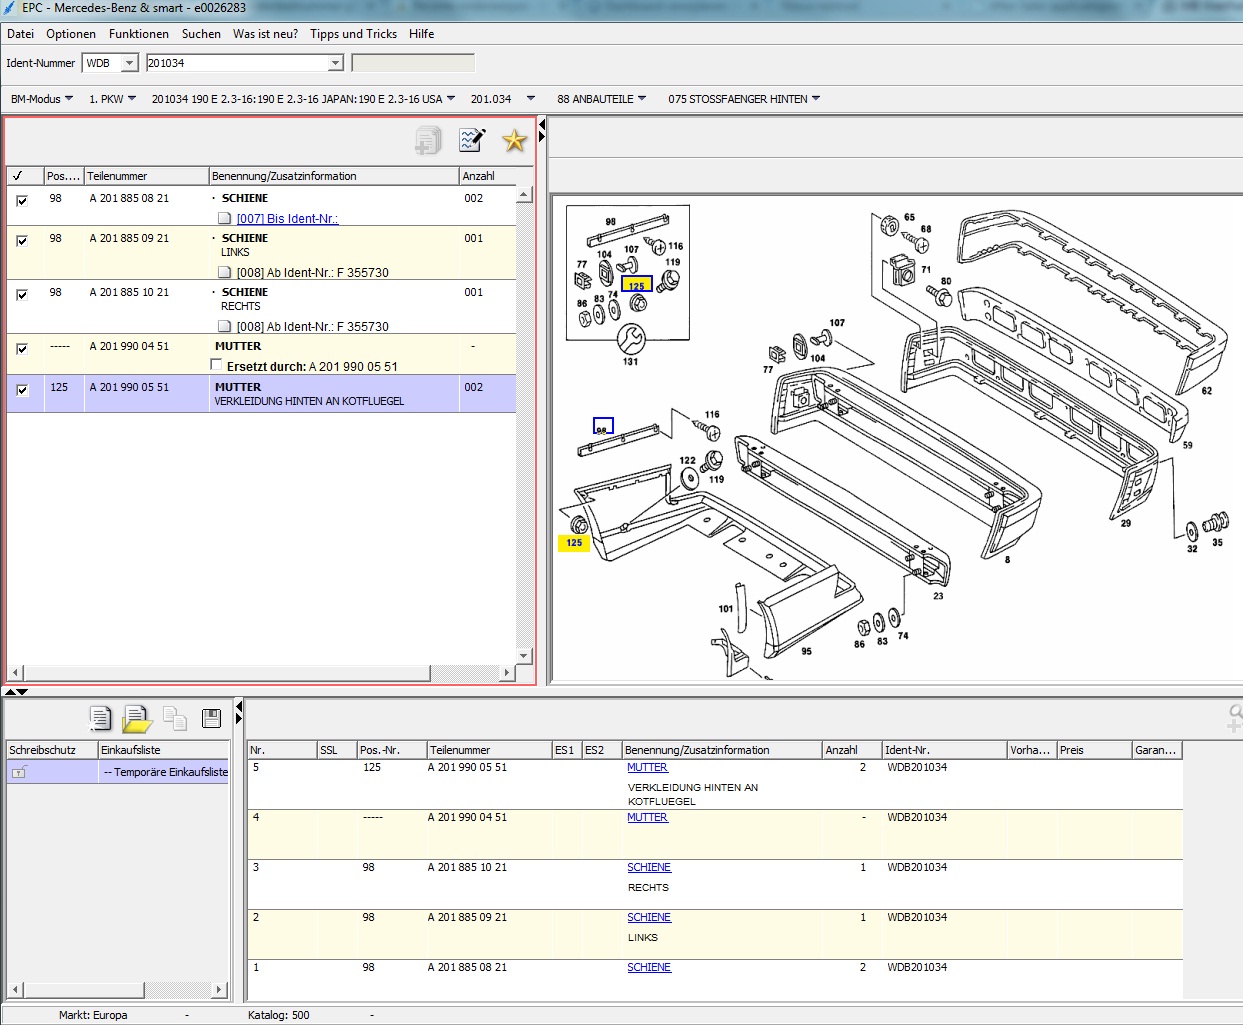Click the checkmark column header

click(25, 175)
